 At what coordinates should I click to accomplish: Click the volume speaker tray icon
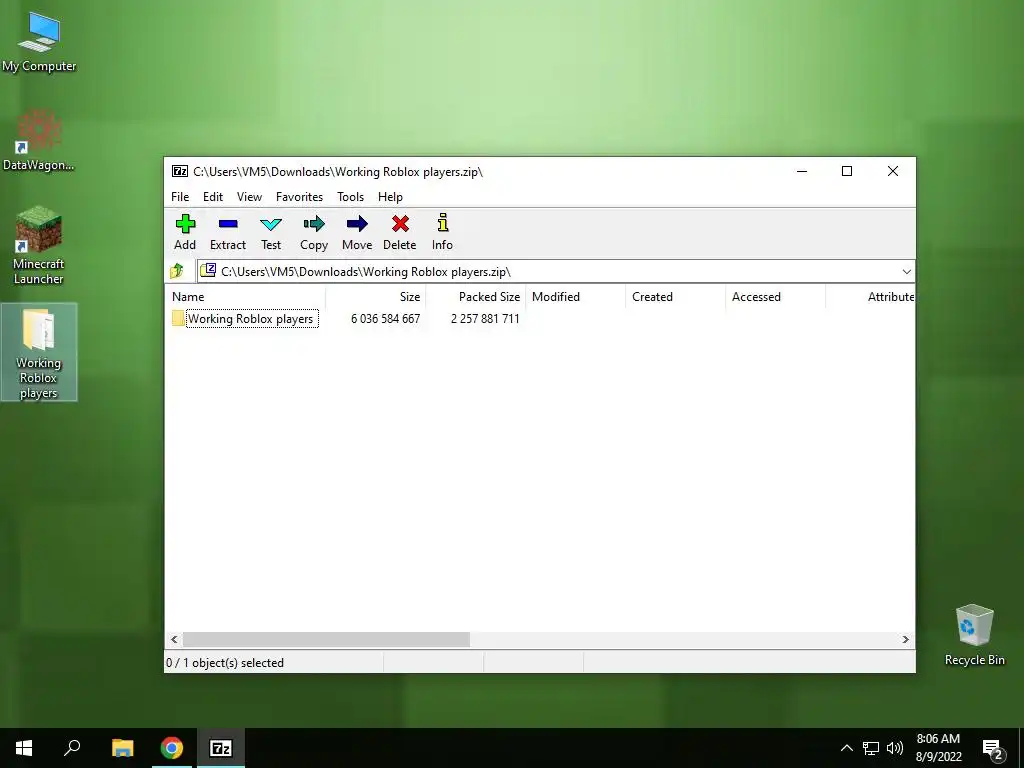(x=895, y=748)
